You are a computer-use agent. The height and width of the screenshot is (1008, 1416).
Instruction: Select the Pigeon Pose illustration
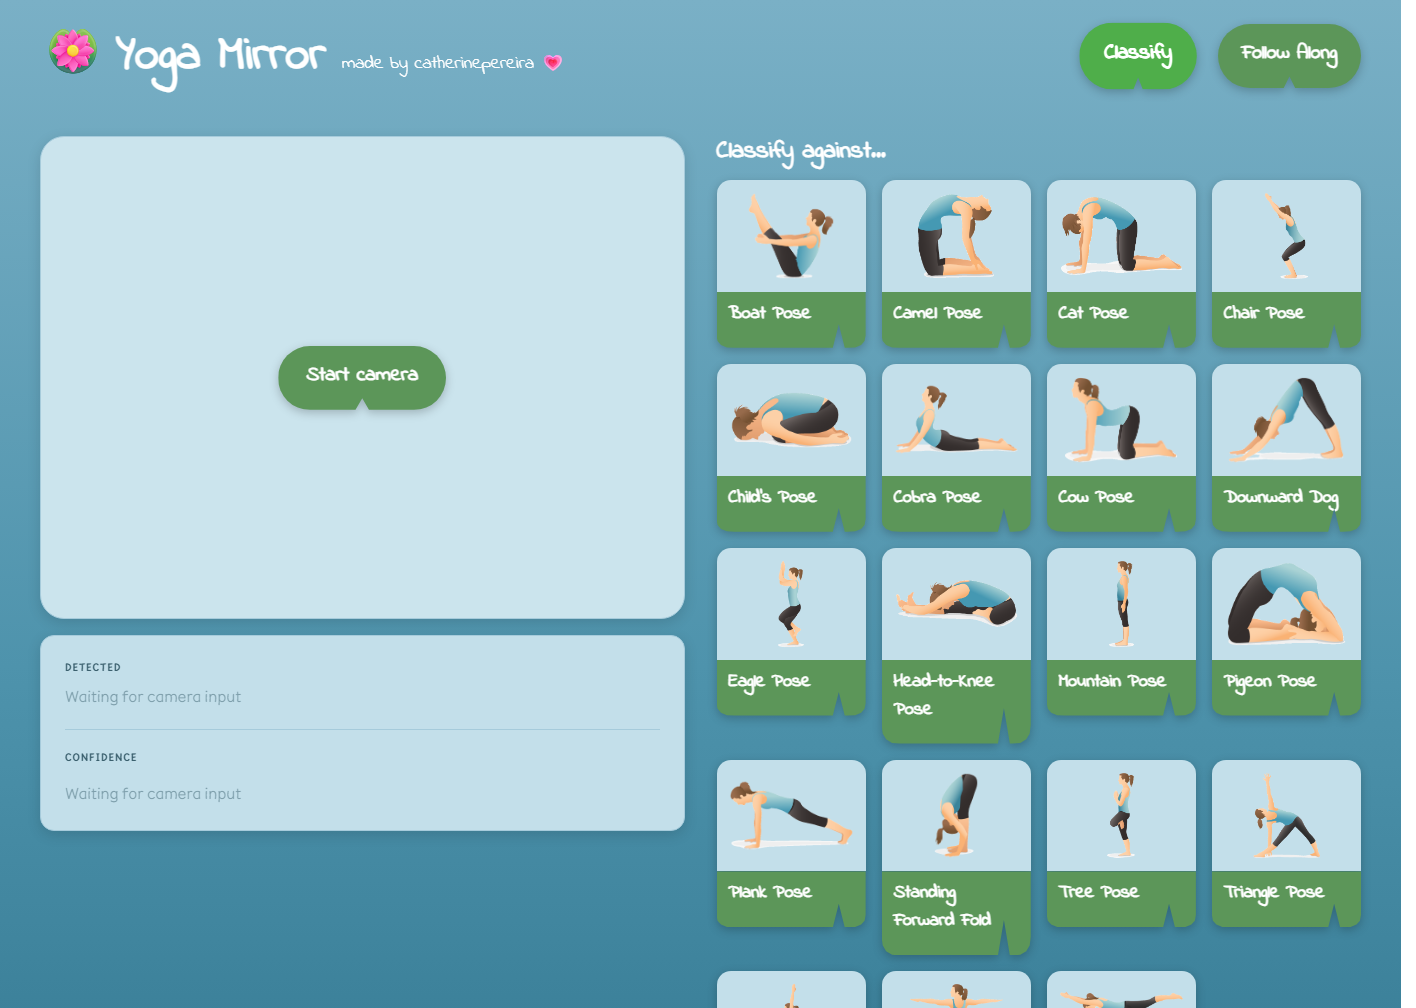(x=1286, y=604)
